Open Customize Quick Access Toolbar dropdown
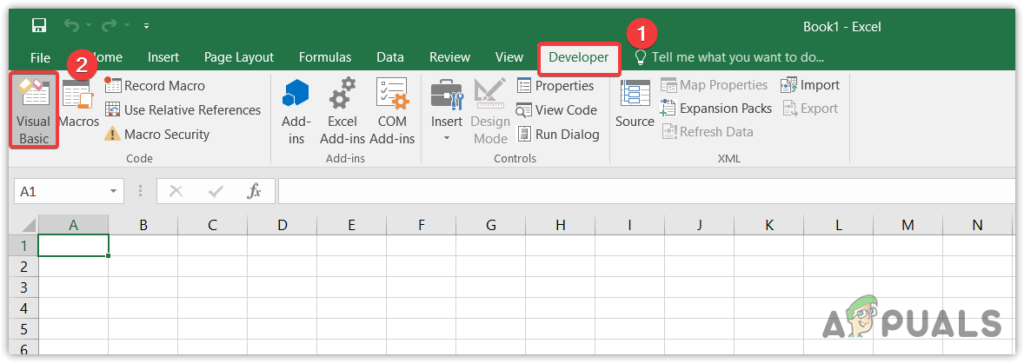The image size is (1024, 363). 146,27
